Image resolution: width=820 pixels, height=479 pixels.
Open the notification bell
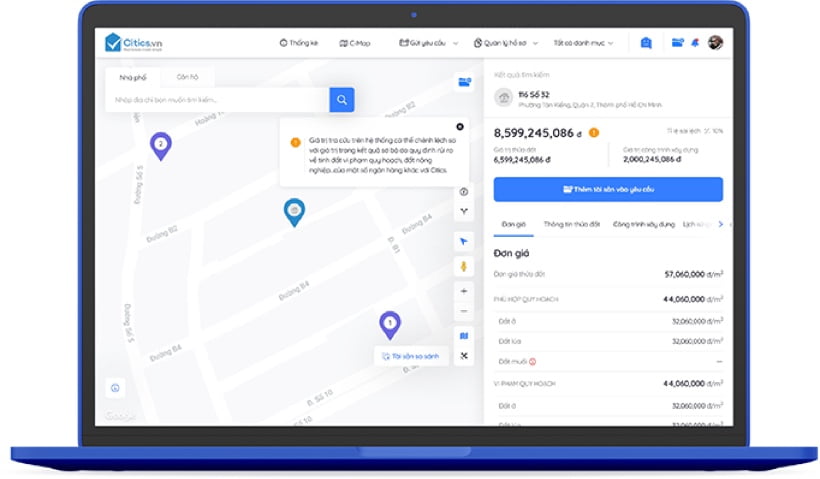click(695, 43)
